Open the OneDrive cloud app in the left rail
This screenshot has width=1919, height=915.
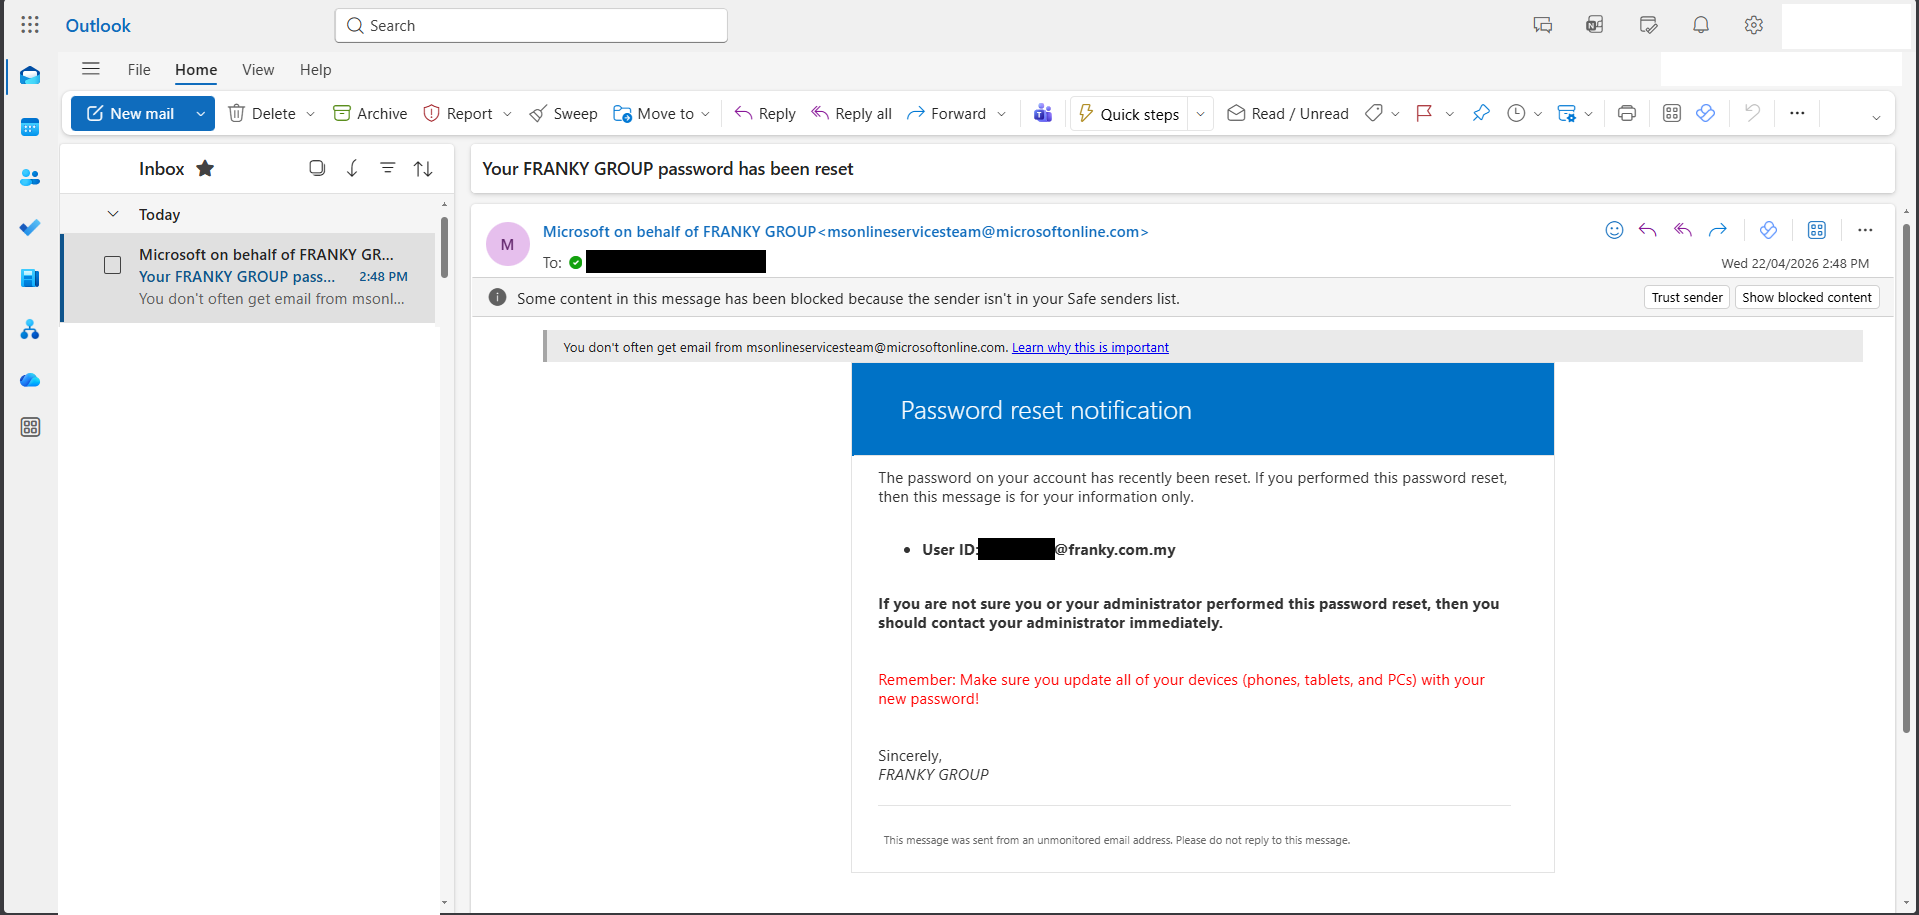coord(30,380)
